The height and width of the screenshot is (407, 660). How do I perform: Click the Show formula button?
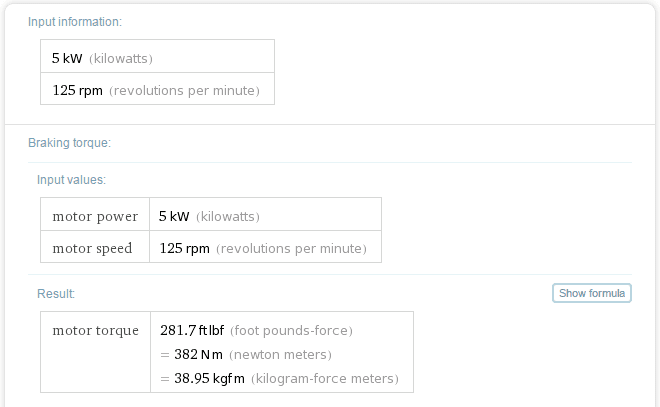[x=591, y=293]
